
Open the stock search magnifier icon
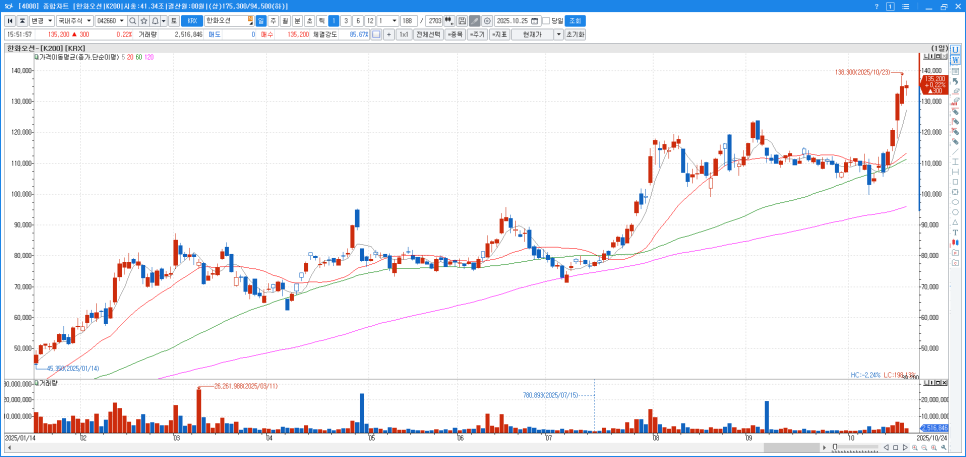pyautogui.click(x=132, y=20)
